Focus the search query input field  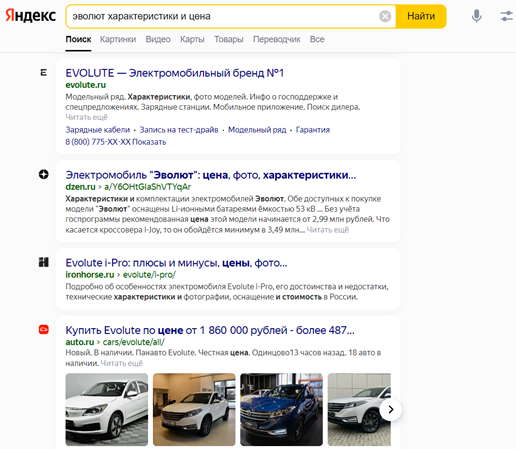[x=223, y=16]
